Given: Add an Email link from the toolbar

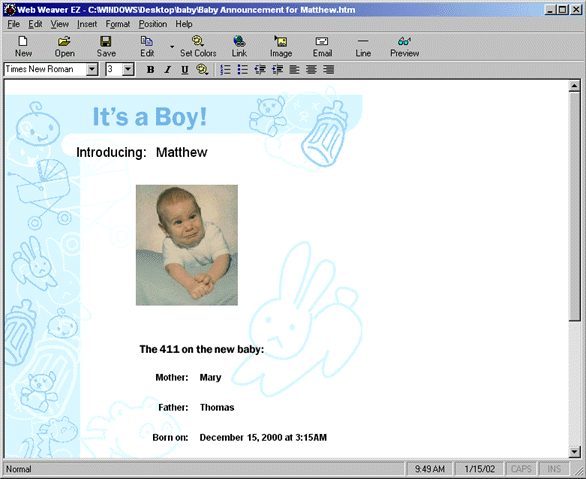Looking at the screenshot, I should (322, 46).
